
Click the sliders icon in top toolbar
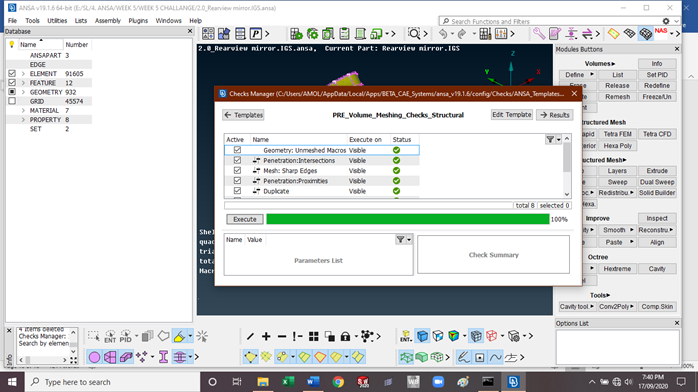pyautogui.click(x=501, y=34)
